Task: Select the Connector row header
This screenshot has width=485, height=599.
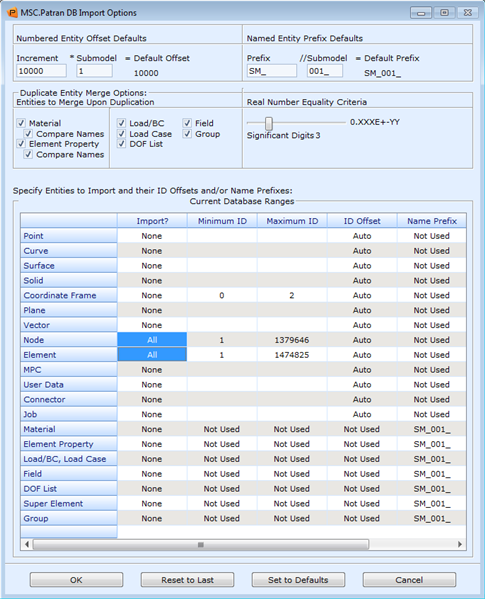Action: 69,400
